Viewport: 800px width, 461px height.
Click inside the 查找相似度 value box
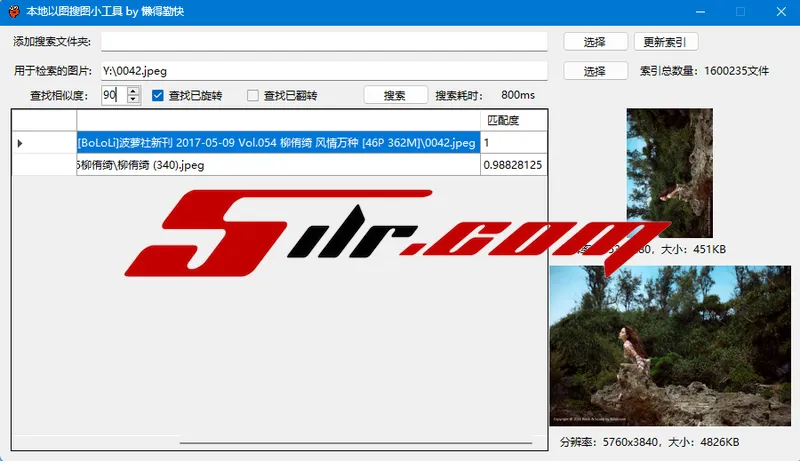113,95
